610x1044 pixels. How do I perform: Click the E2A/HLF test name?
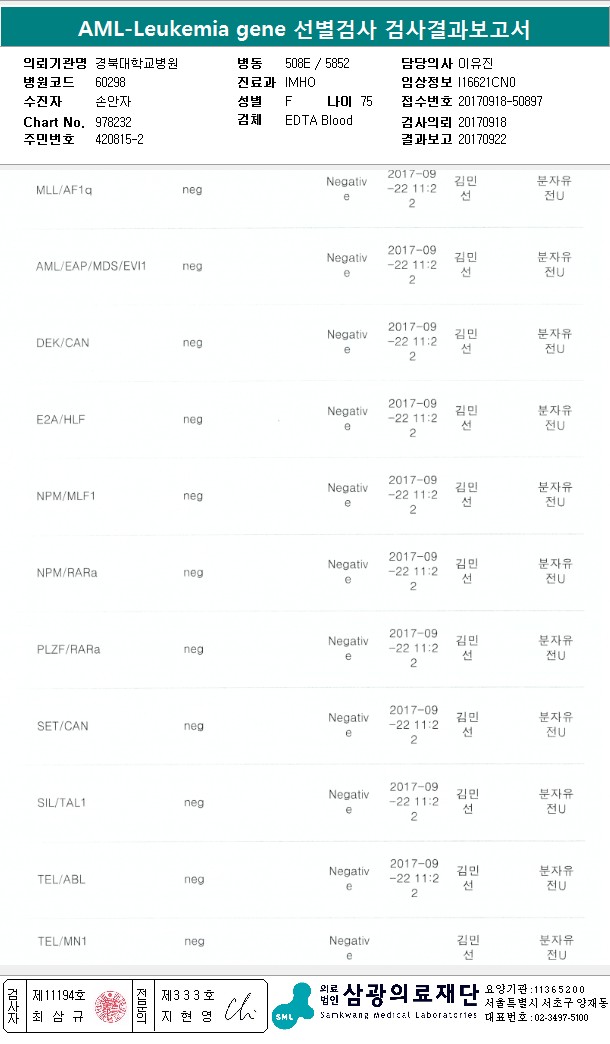tap(60, 420)
